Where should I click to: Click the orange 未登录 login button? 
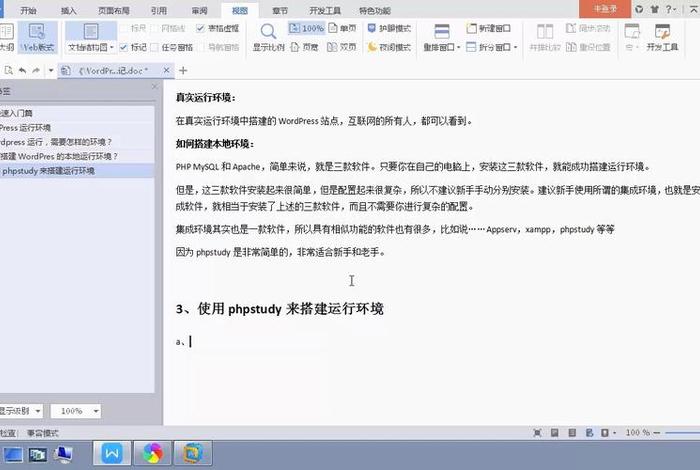(x=605, y=9)
